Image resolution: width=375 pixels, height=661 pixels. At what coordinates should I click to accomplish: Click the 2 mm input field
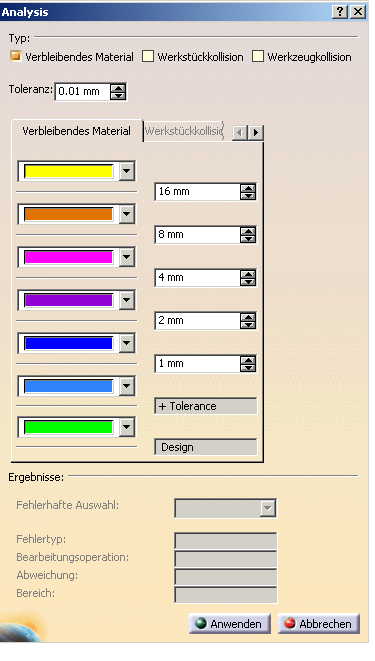(197, 321)
